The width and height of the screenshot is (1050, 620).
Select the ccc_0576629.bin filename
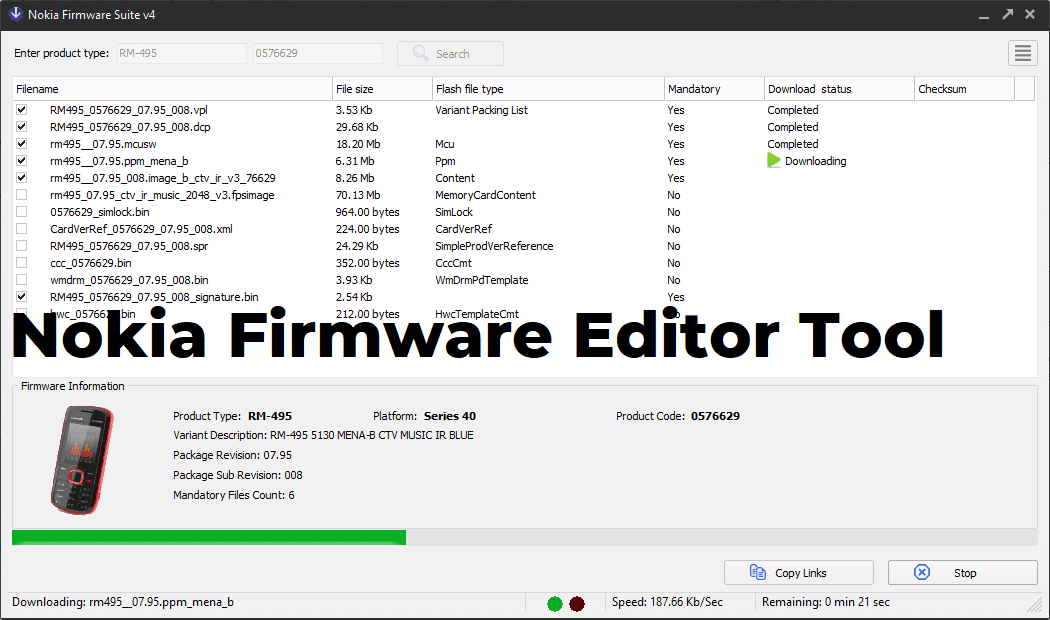pyautogui.click(x=90, y=263)
